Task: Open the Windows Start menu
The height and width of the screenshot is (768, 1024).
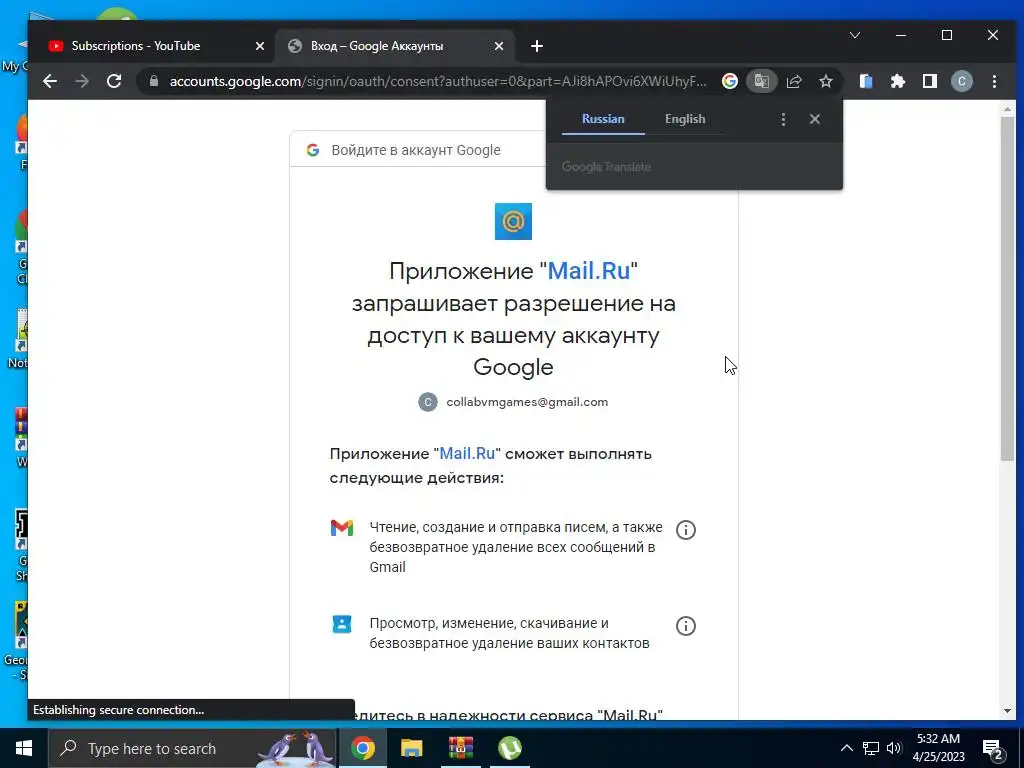Action: click(x=24, y=748)
